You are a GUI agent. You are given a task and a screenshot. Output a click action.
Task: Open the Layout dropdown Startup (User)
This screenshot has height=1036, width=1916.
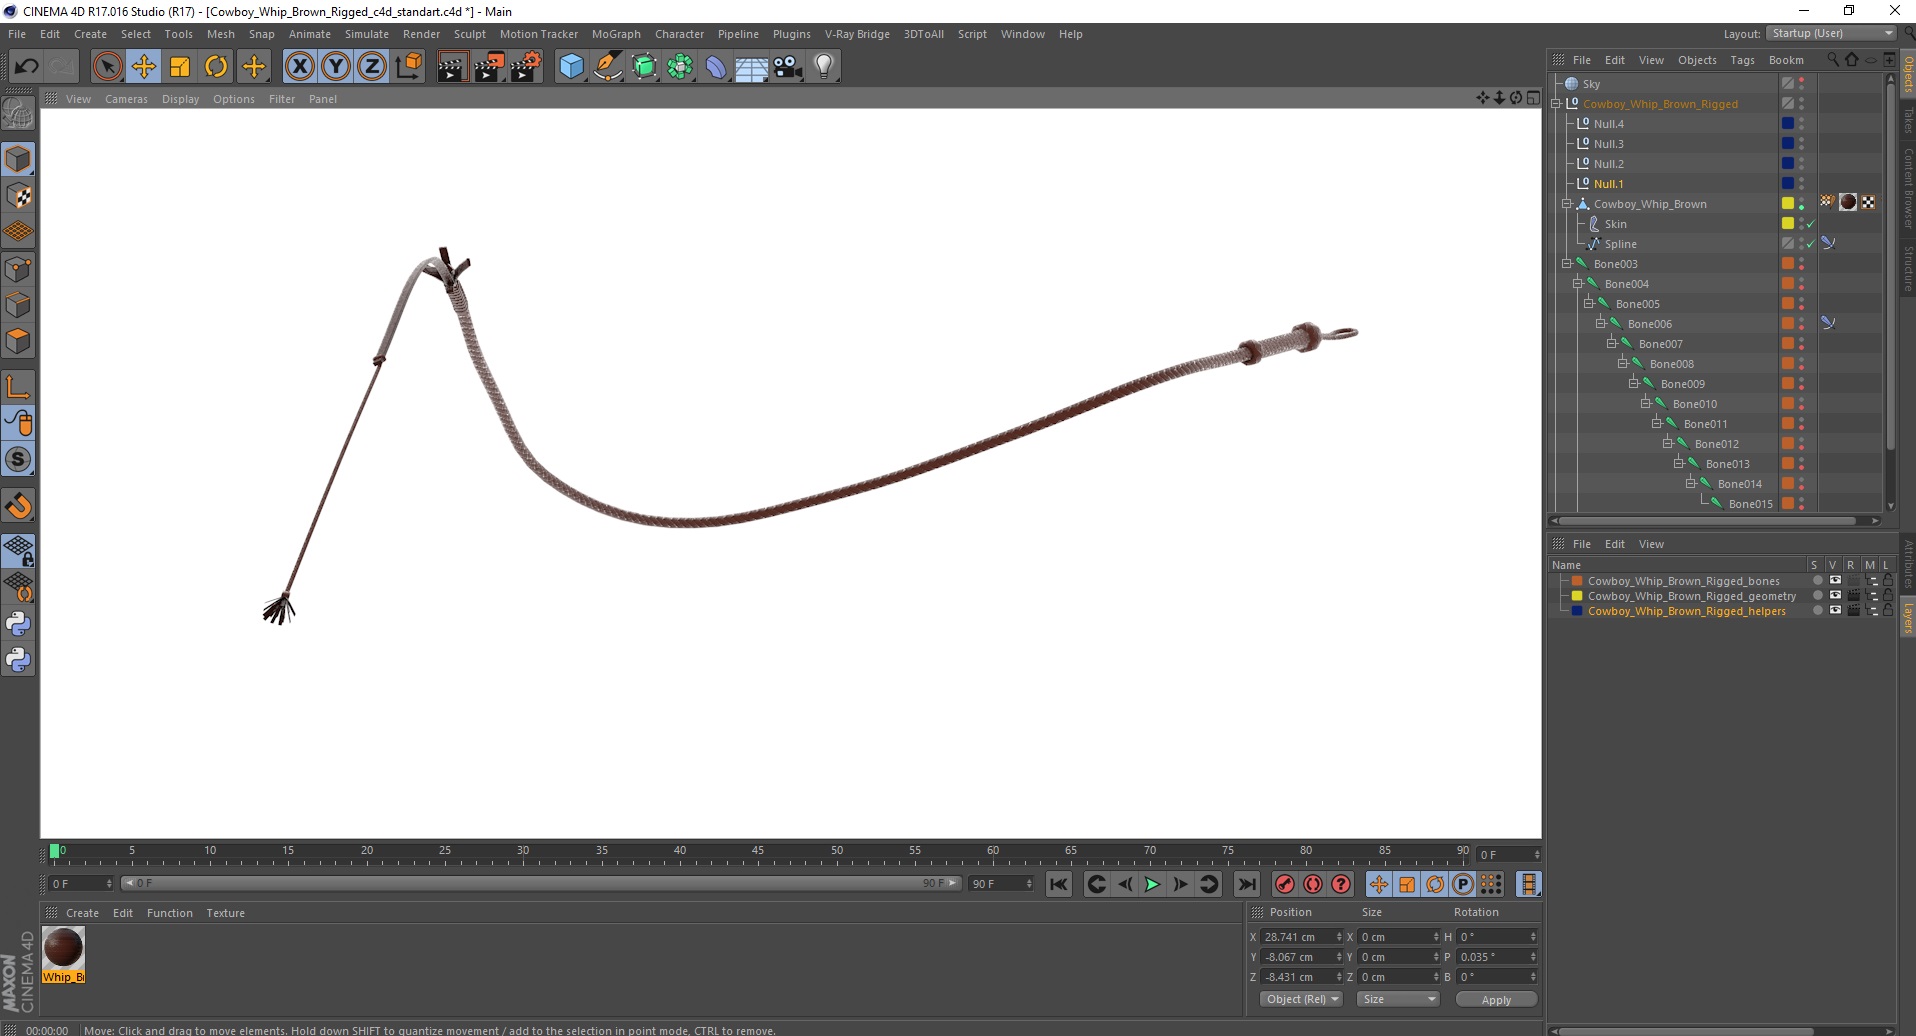pos(1831,33)
